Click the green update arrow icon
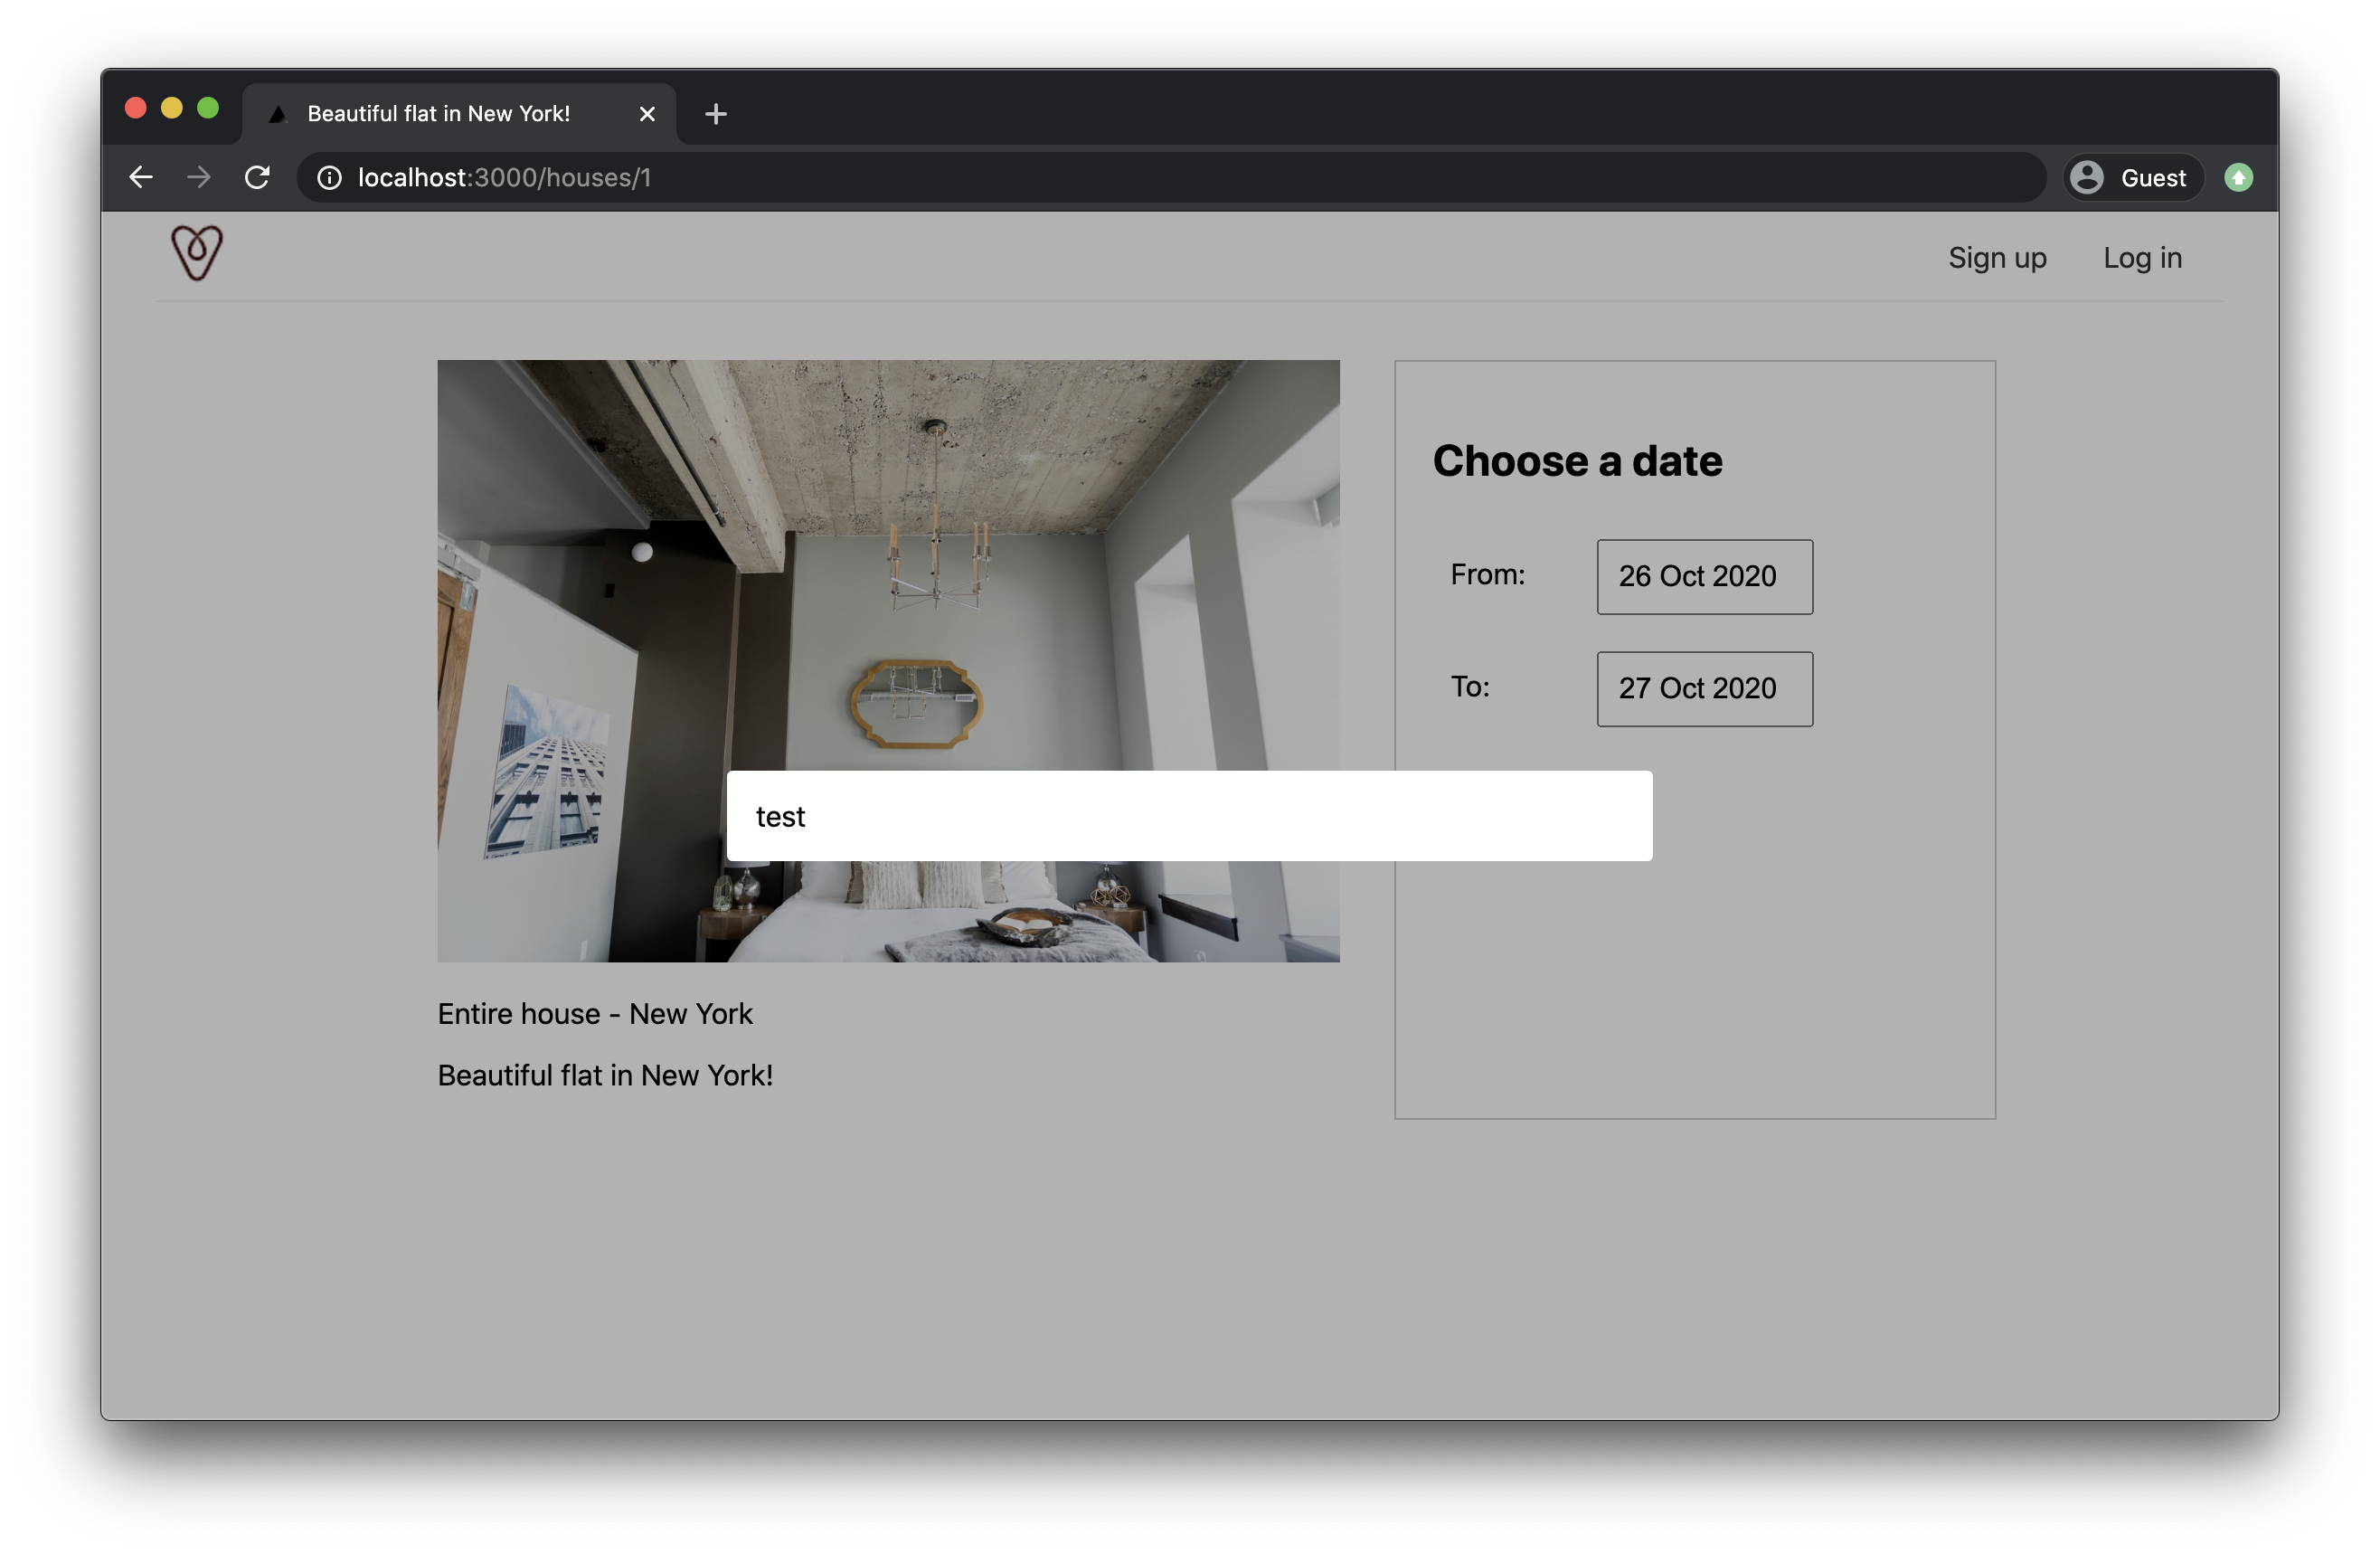2380x1554 pixels. click(x=2238, y=177)
